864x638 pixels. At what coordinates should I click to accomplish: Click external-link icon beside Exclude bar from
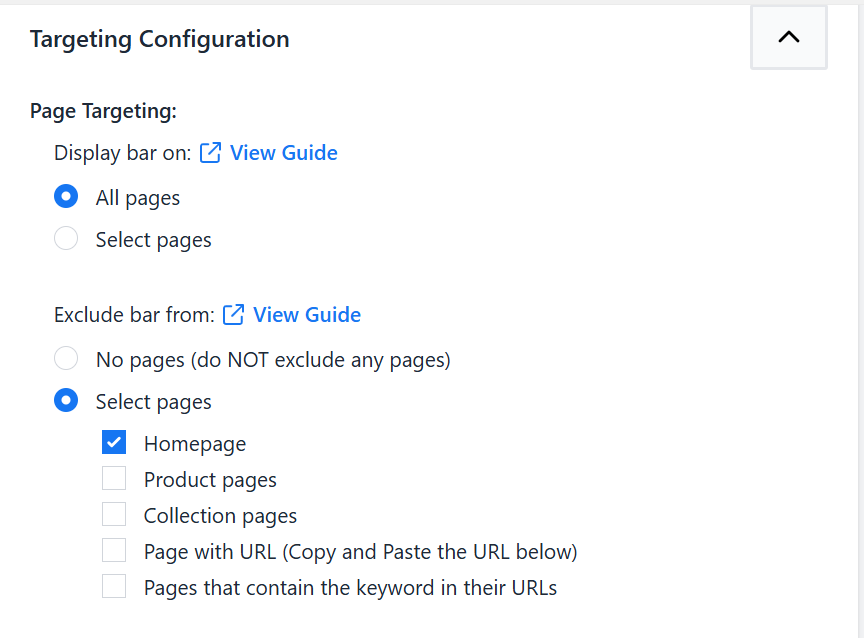coord(233,315)
